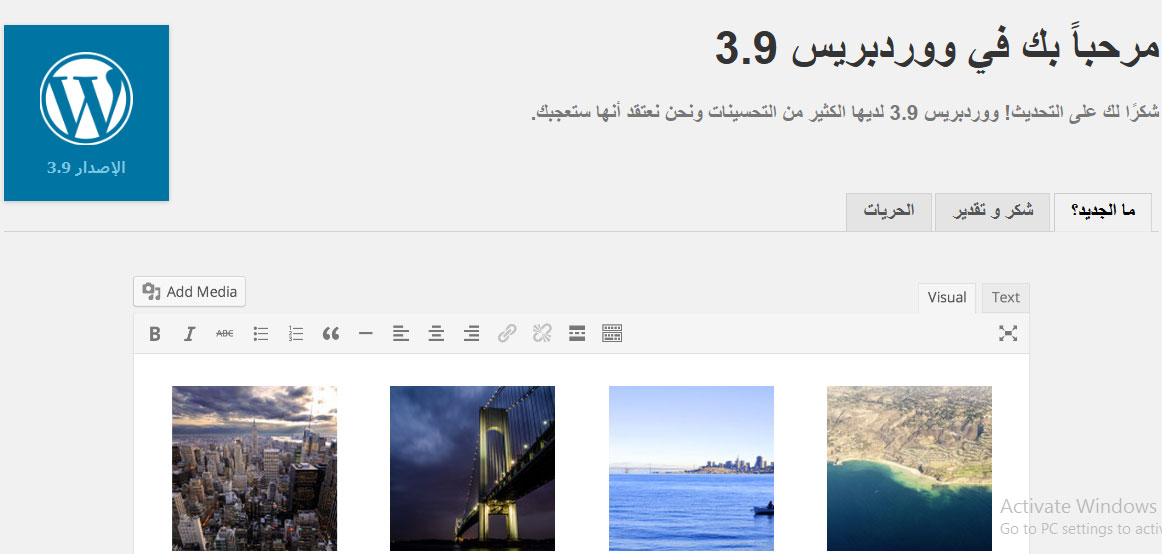Image resolution: width=1162 pixels, height=554 pixels.
Task: Click the شكرًا لك على التحديث subtitle text
Action: click(x=847, y=113)
